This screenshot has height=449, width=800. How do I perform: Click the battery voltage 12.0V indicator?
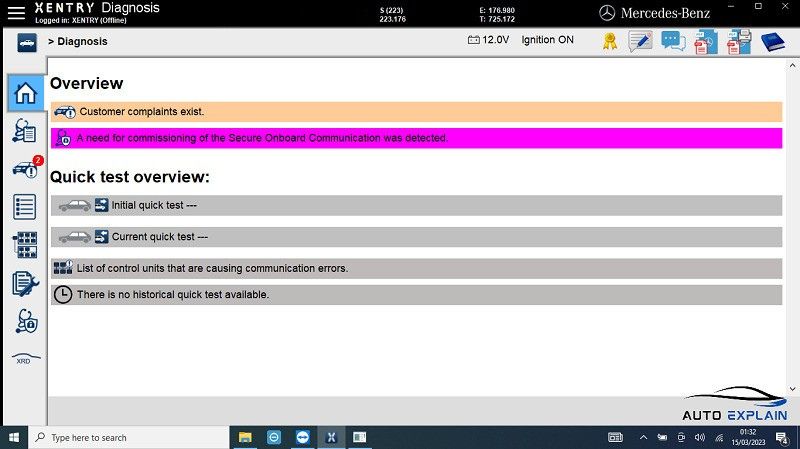(488, 40)
